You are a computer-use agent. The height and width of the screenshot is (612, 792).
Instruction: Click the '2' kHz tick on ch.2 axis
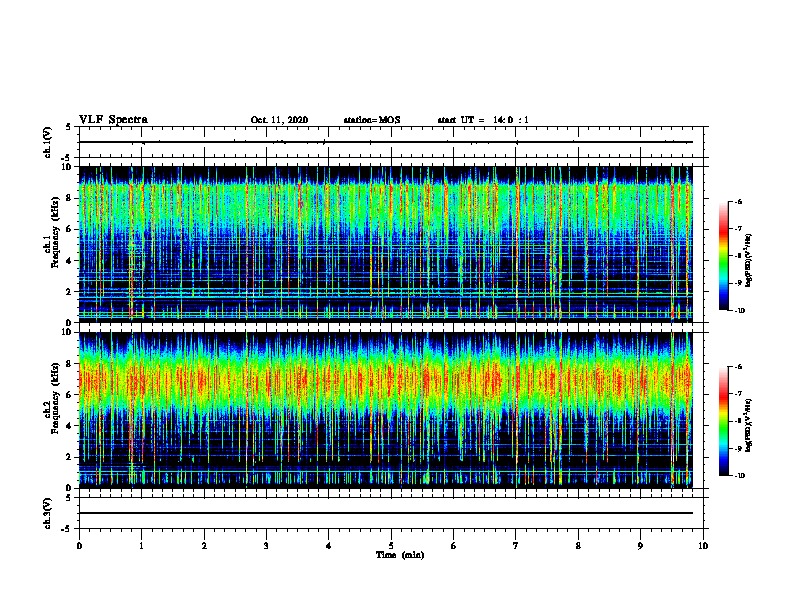click(x=70, y=457)
